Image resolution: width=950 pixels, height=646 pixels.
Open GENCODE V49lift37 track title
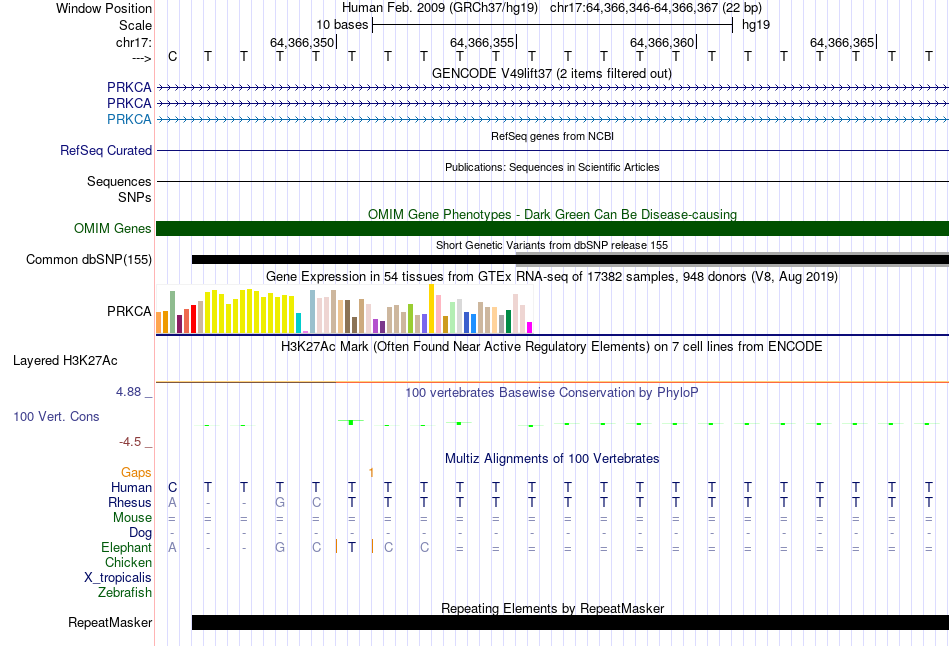click(551, 73)
